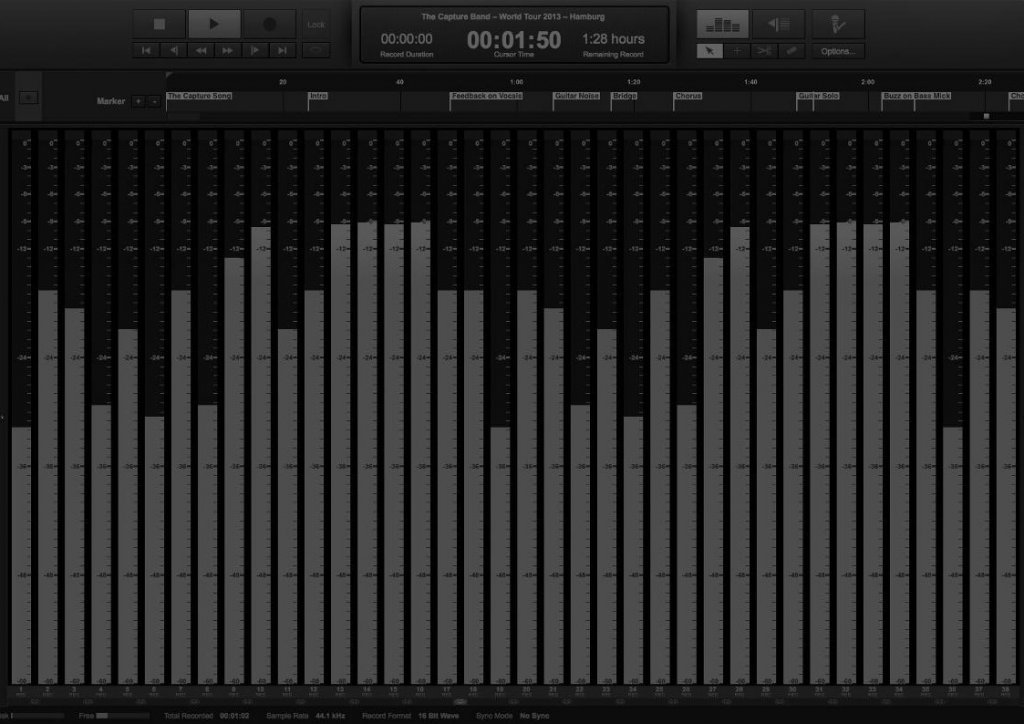Go to the next marker
Screen dimensions: 1024x724
[255, 50]
